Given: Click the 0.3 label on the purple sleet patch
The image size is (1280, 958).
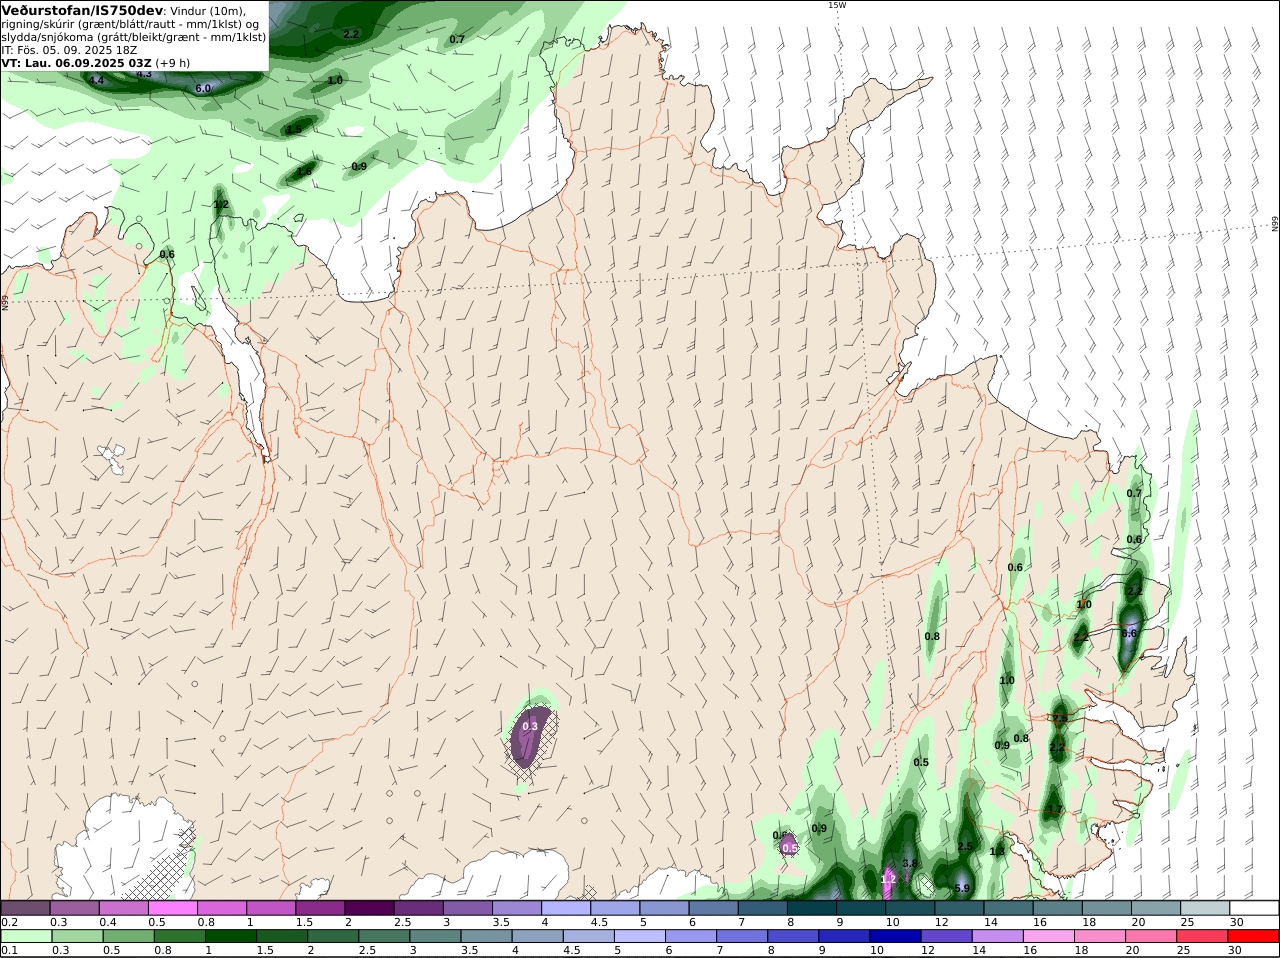Looking at the screenshot, I should 530,726.
